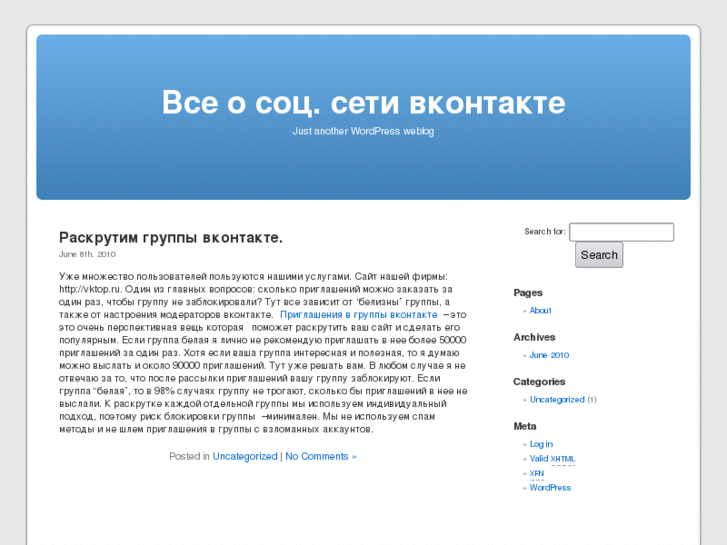Click the 'Posted in' text

189,456
